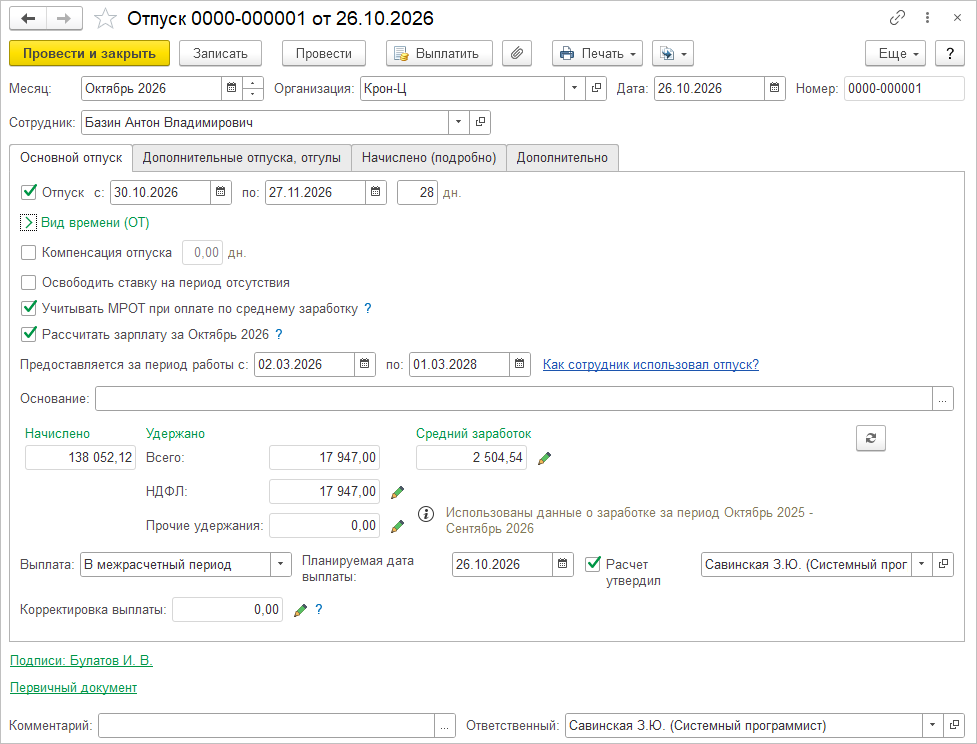Viewport: 977px width, 744px height.
Task: Open the Дополнительно tab
Action: point(562,158)
